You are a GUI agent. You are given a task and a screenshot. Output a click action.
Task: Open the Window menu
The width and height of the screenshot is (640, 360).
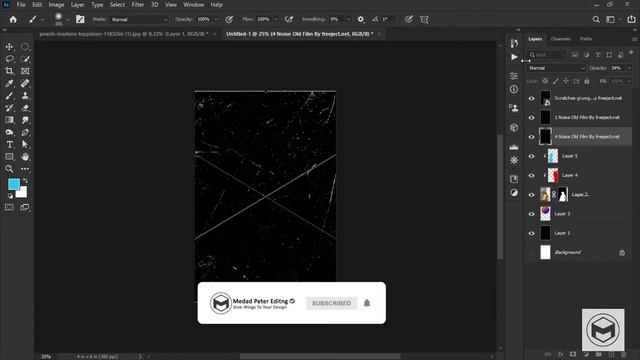click(x=193, y=5)
